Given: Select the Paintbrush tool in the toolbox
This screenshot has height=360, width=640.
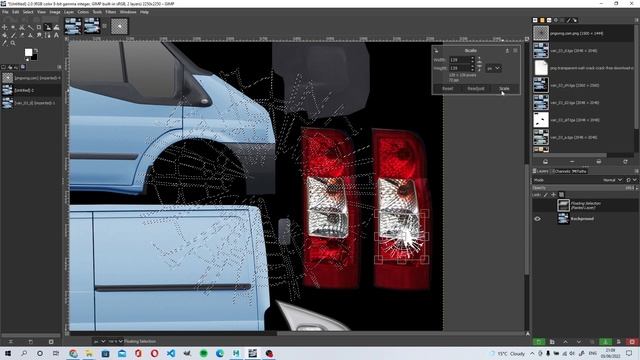Looking at the screenshot, I should coord(13,36).
